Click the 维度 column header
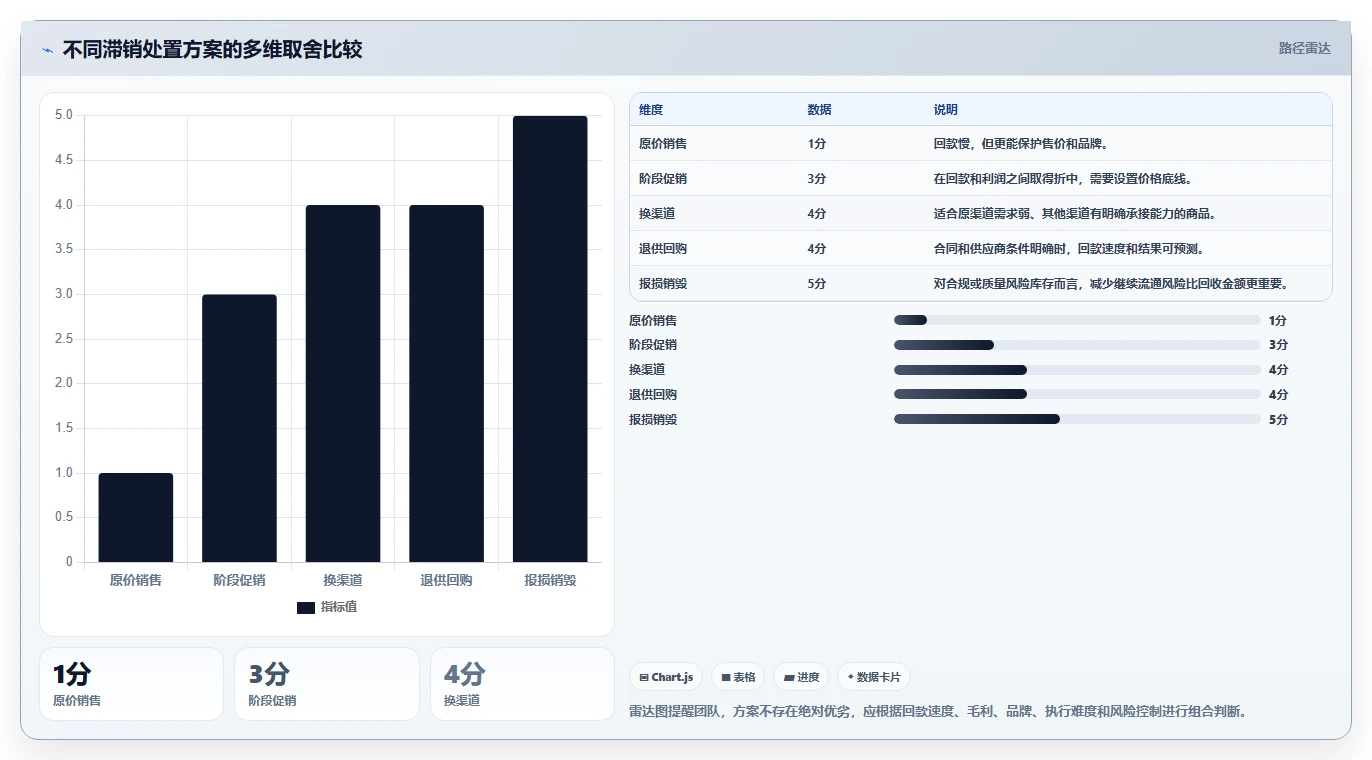The width and height of the screenshot is (1372, 760). (651, 110)
